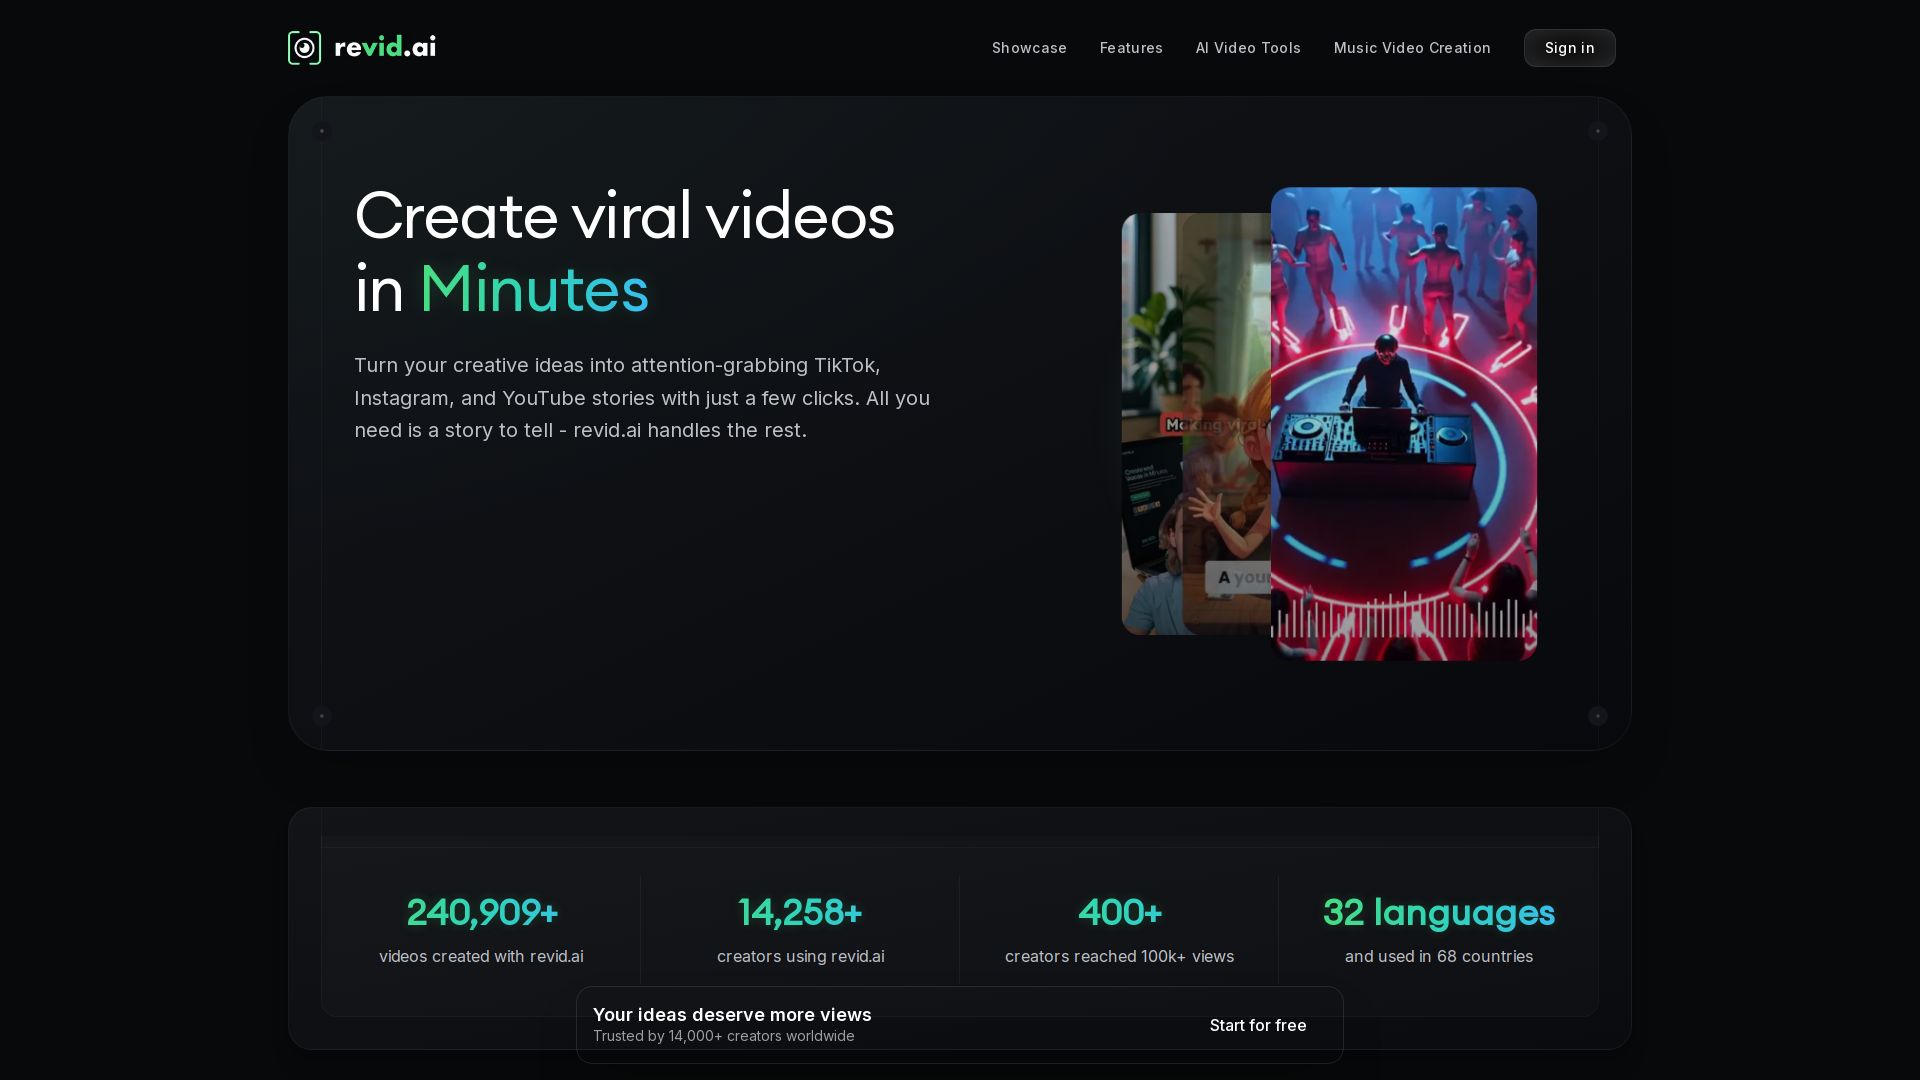Select the DJ neon dance video thumbnail
The width and height of the screenshot is (1920, 1080).
[1403, 423]
